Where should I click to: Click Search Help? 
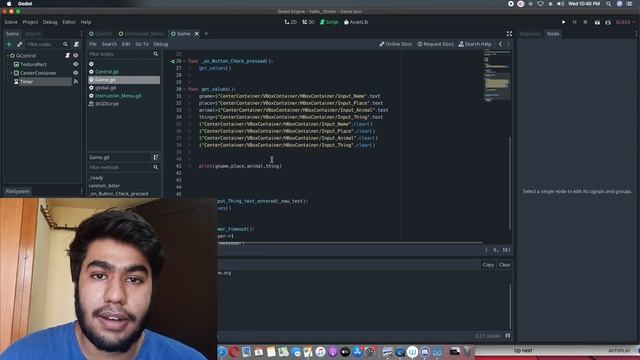475,44
